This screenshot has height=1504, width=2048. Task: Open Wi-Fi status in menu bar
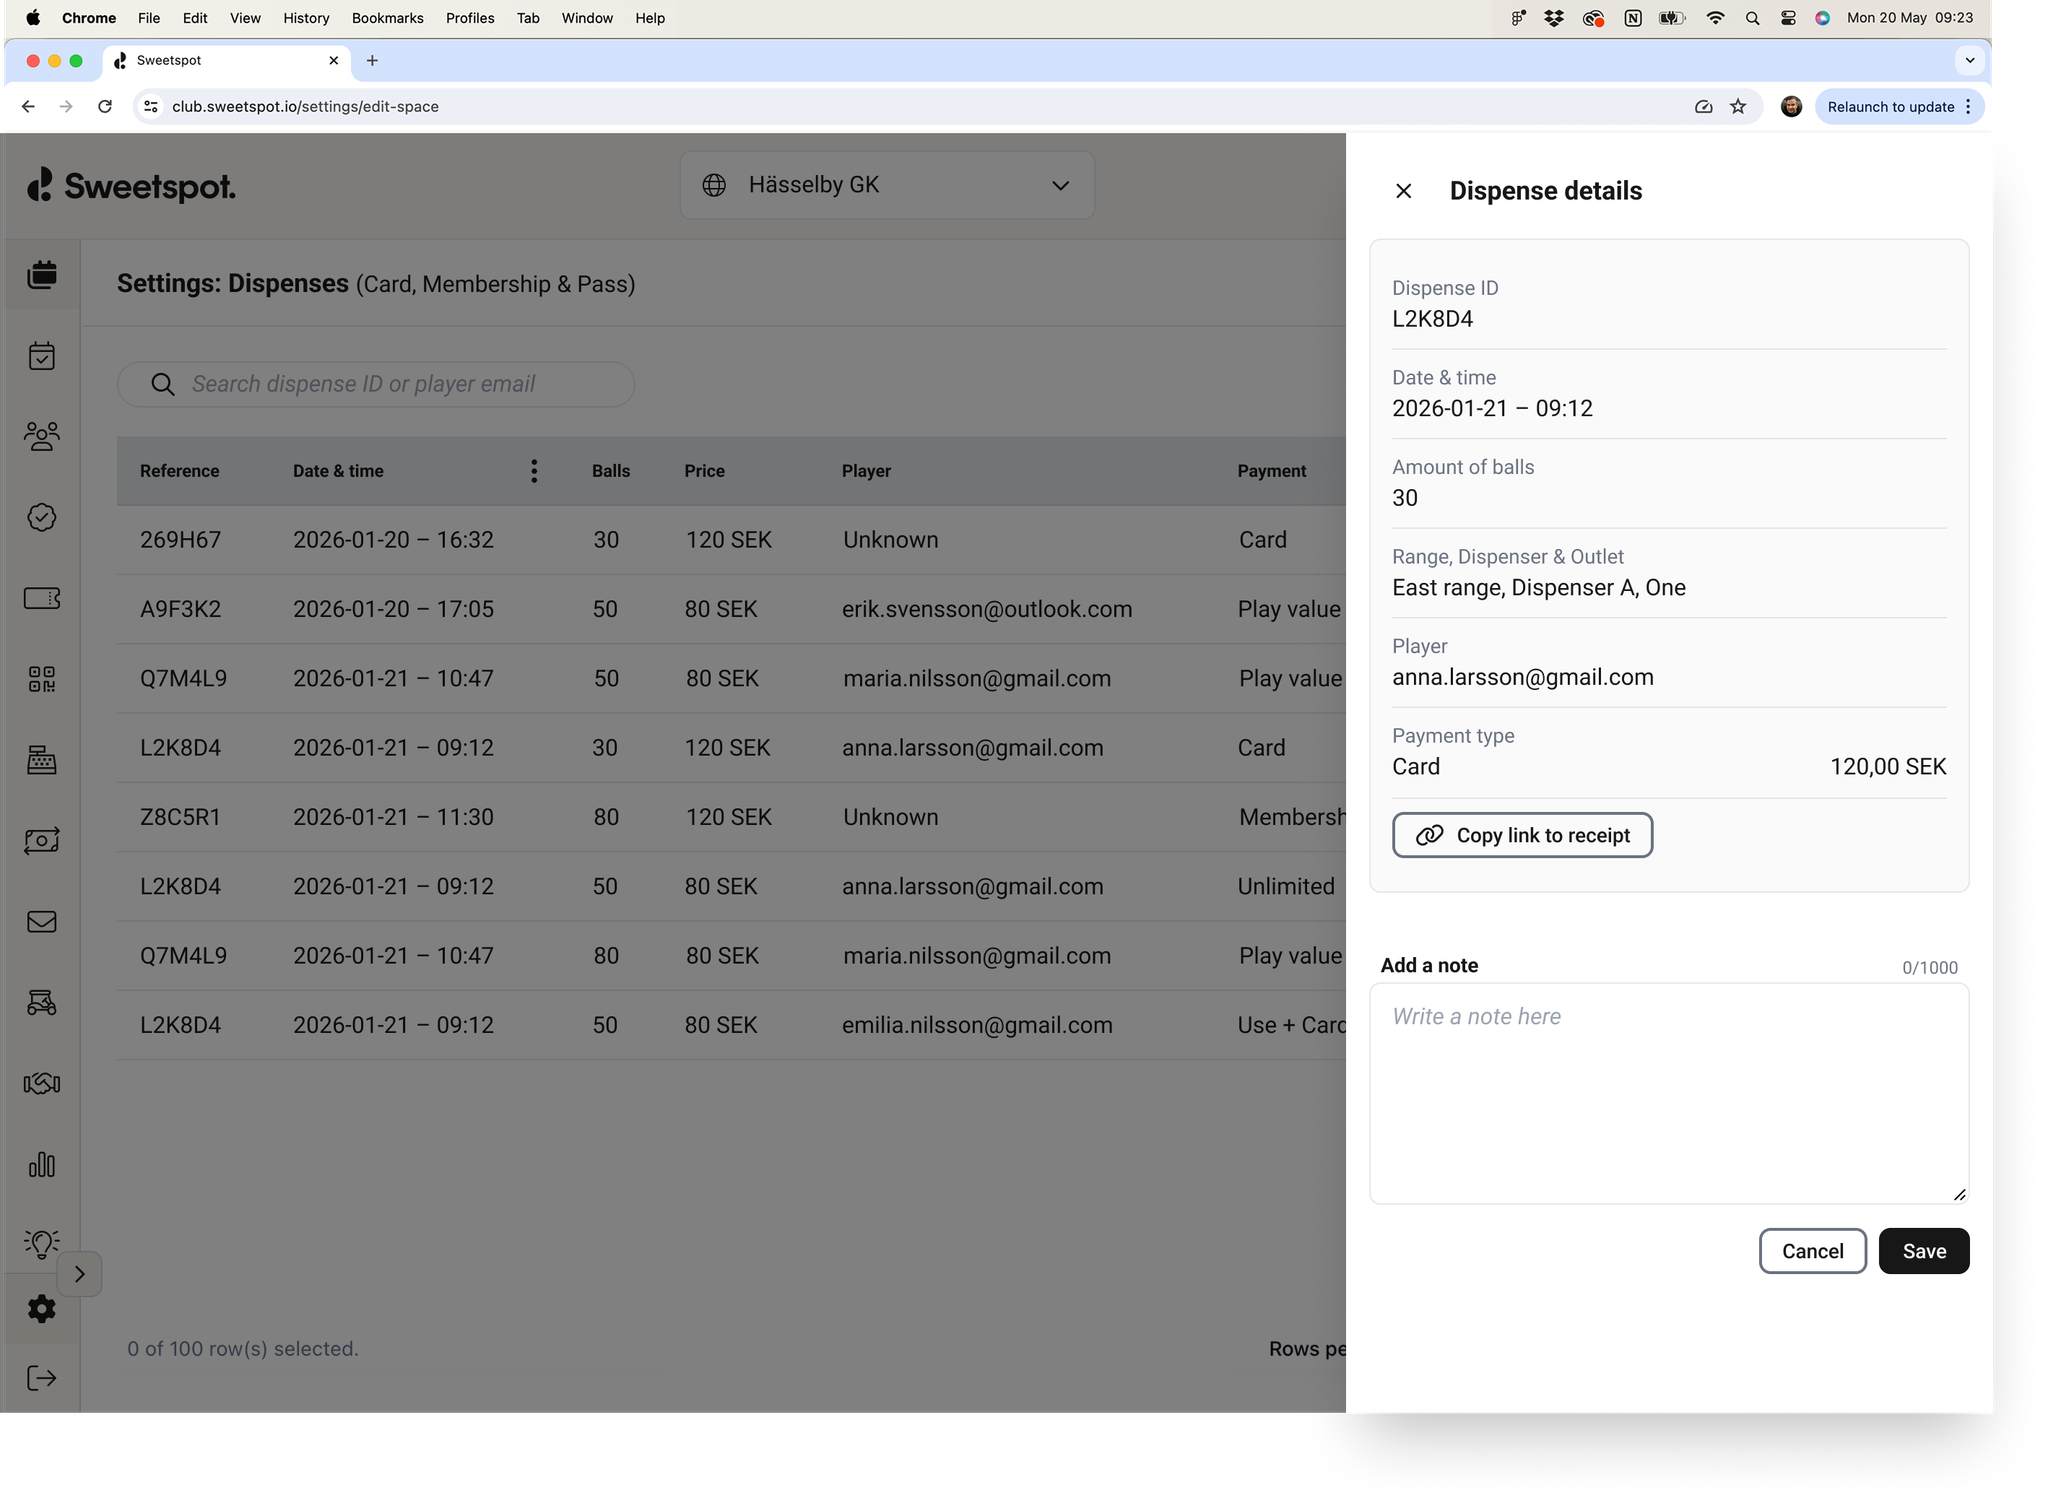click(x=1715, y=18)
